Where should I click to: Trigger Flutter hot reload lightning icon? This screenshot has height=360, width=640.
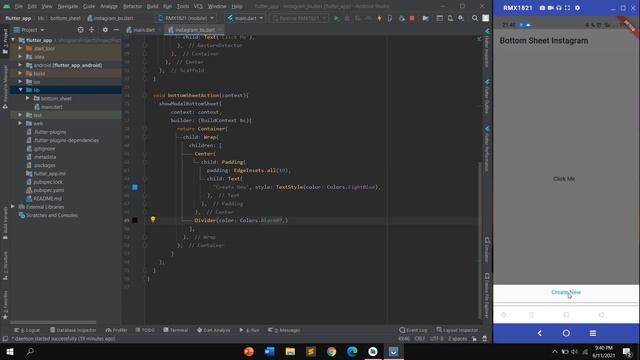[x=379, y=18]
